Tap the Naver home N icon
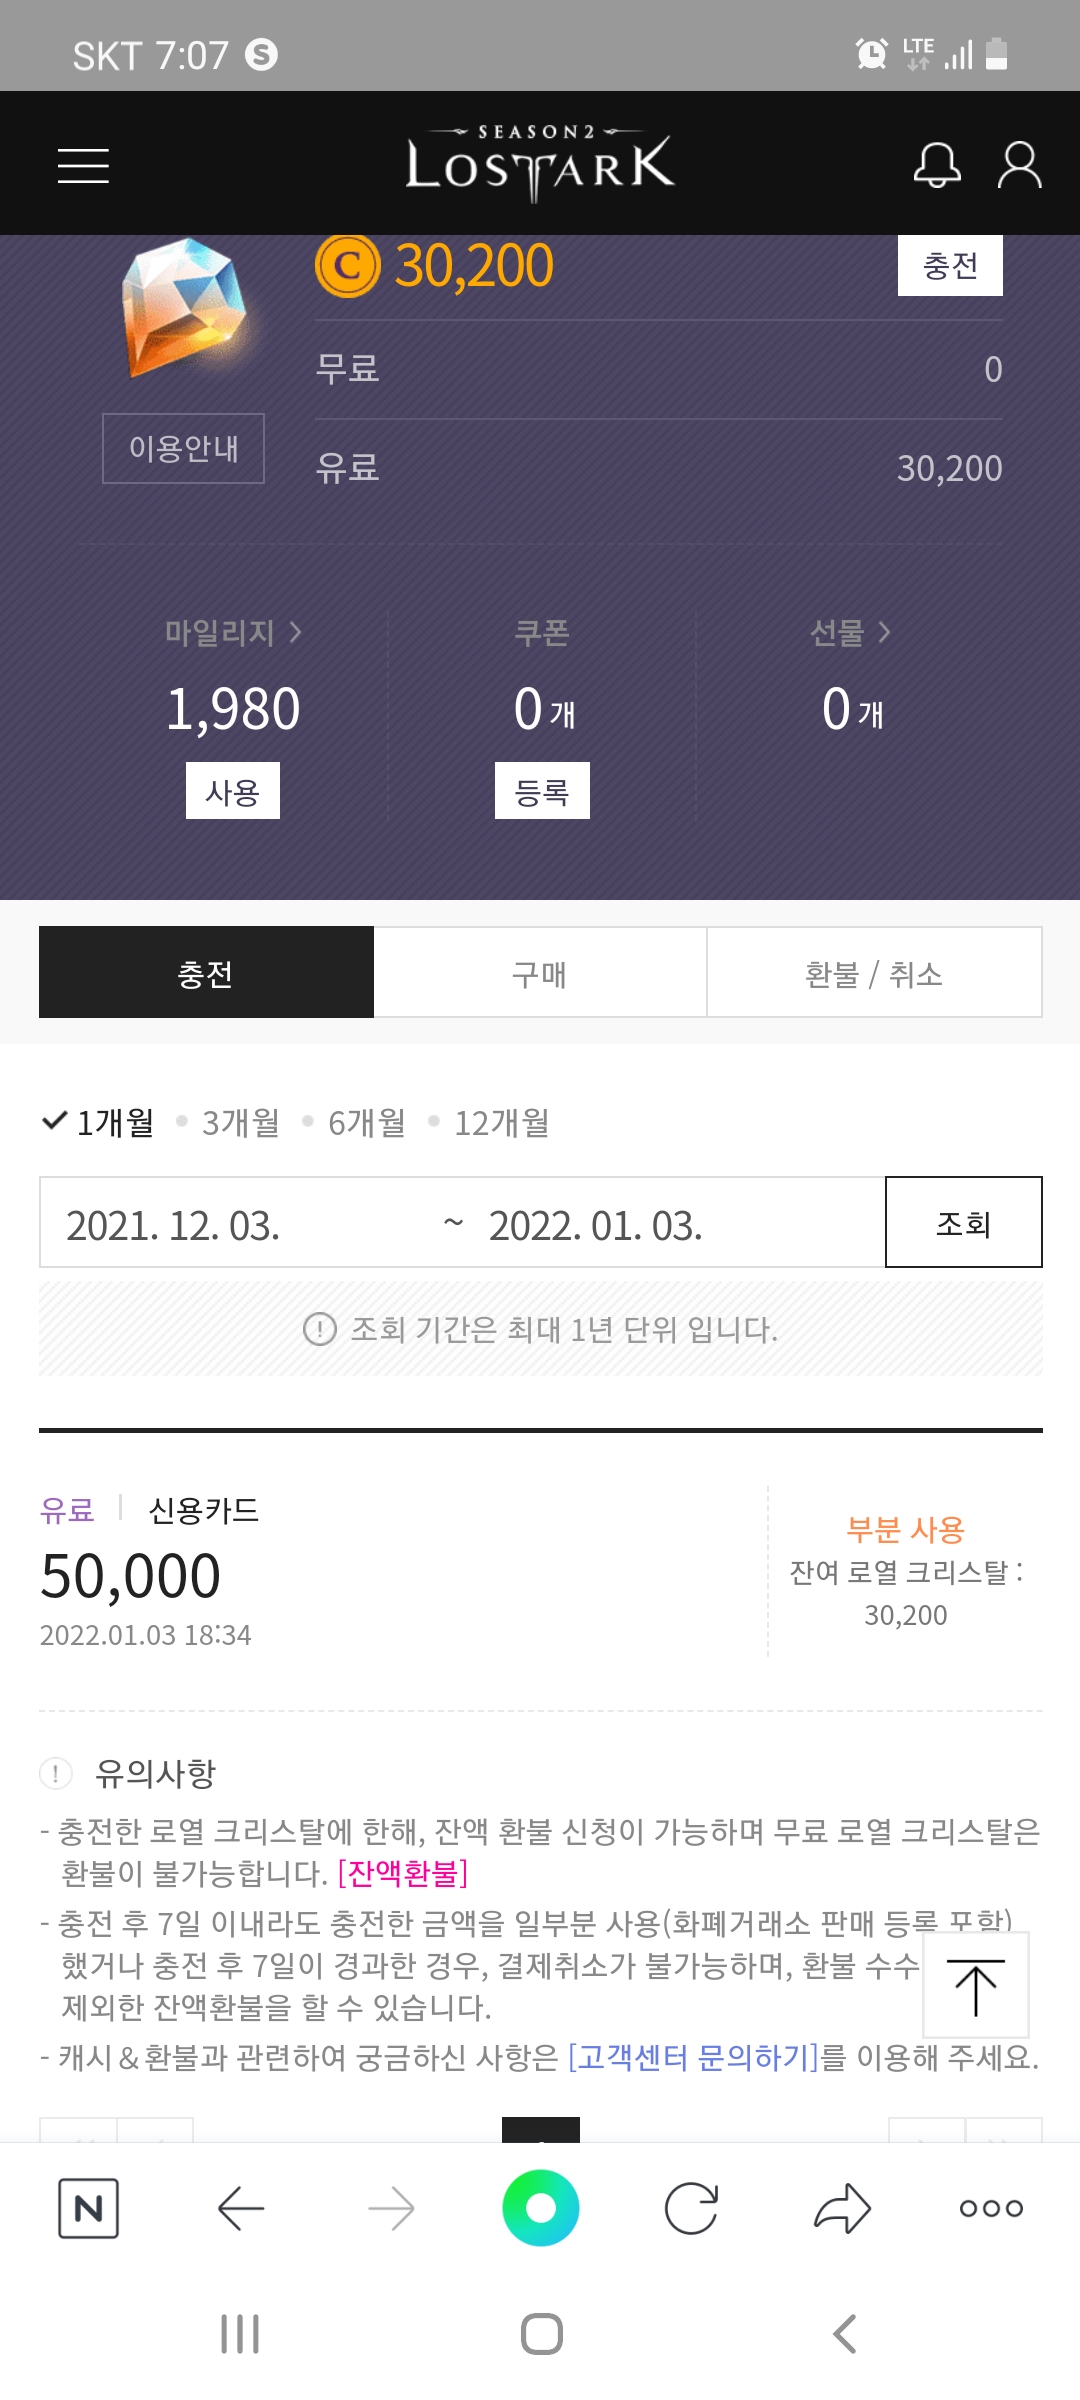This screenshot has height=2400, width=1080. [88, 2208]
